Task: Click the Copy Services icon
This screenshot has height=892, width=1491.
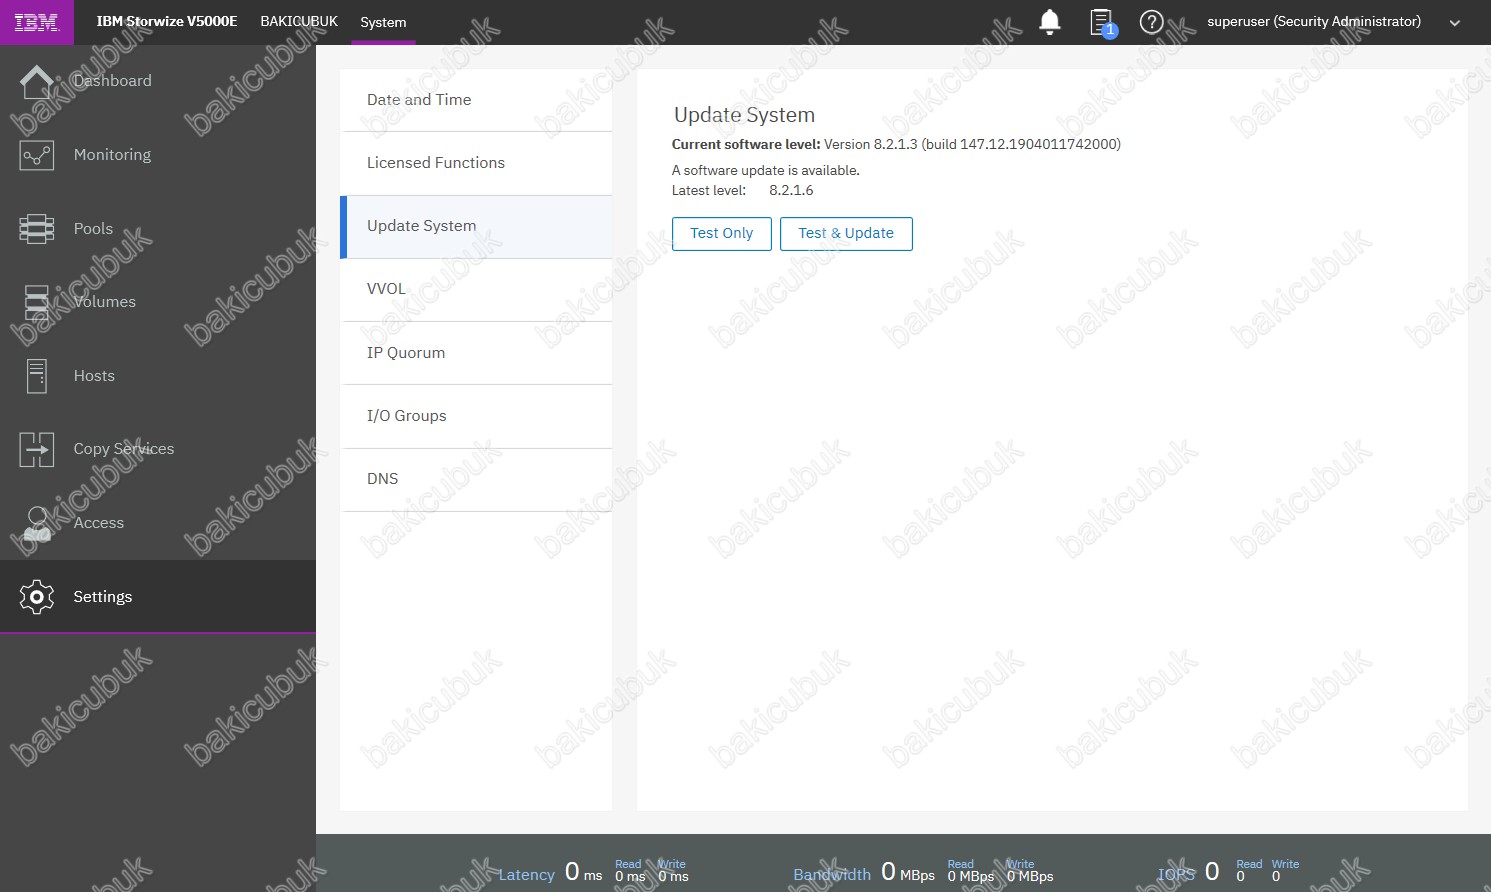Action: click(37, 449)
